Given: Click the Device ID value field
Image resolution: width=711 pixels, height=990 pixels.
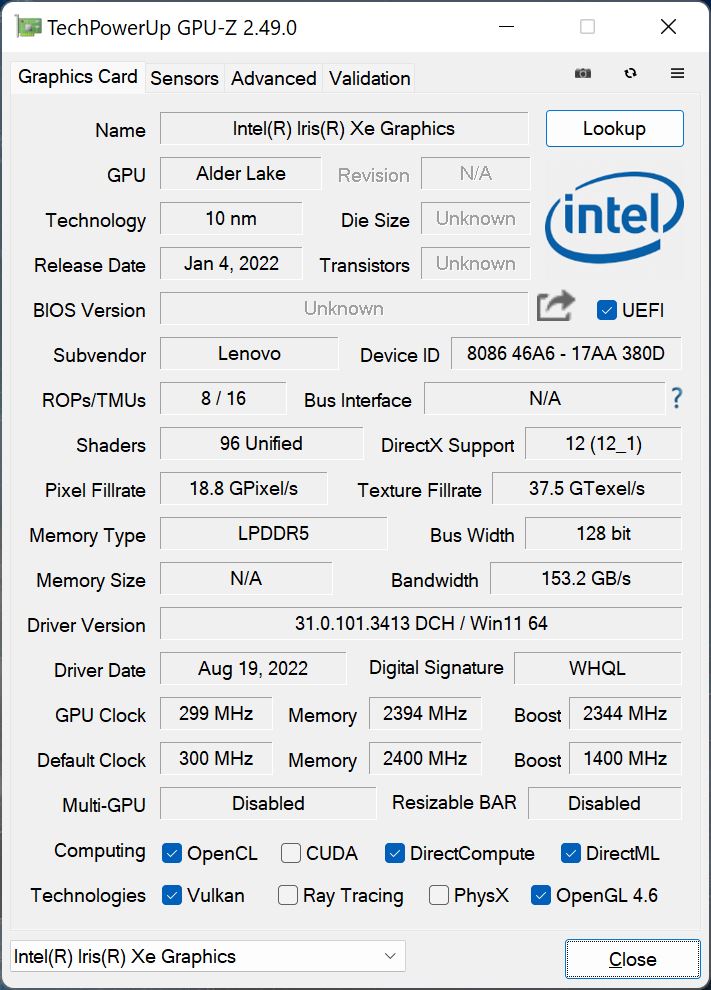Looking at the screenshot, I should [x=566, y=354].
